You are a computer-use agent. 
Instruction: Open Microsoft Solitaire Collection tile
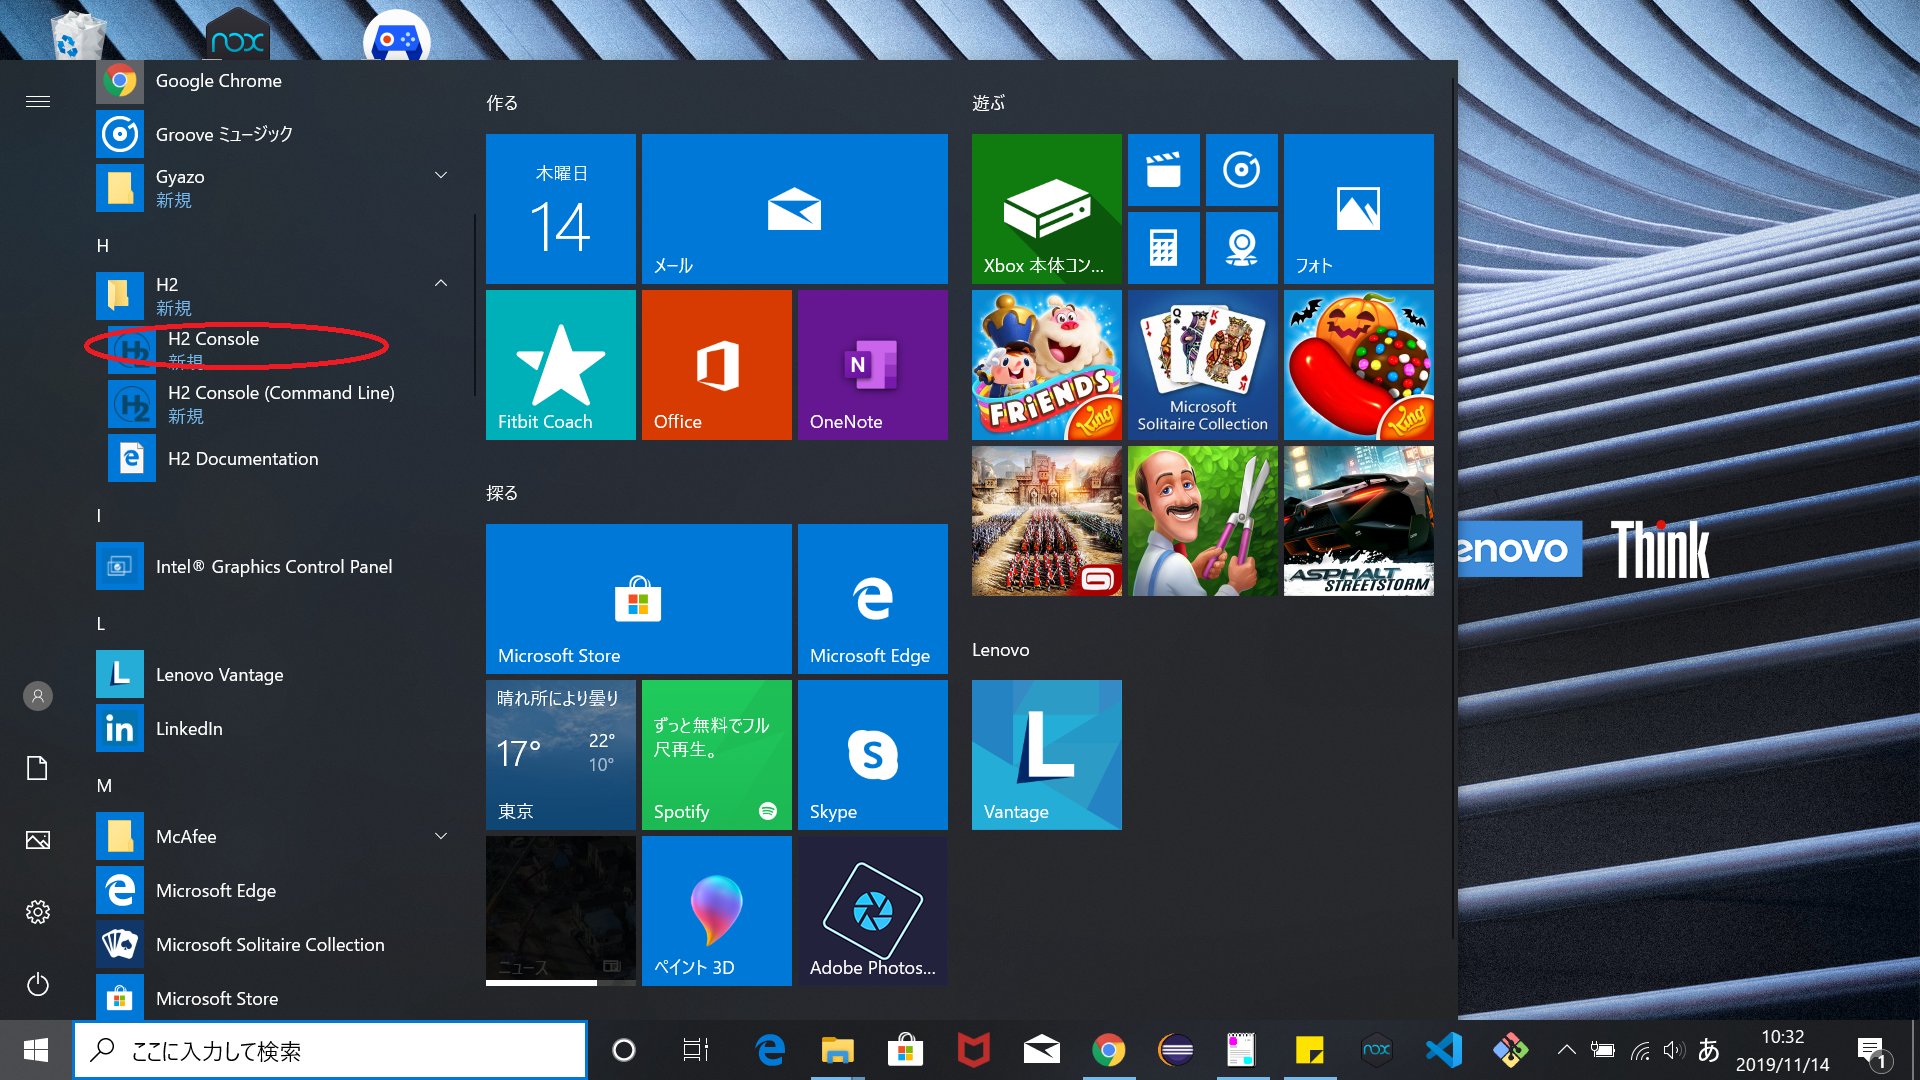click(1203, 365)
